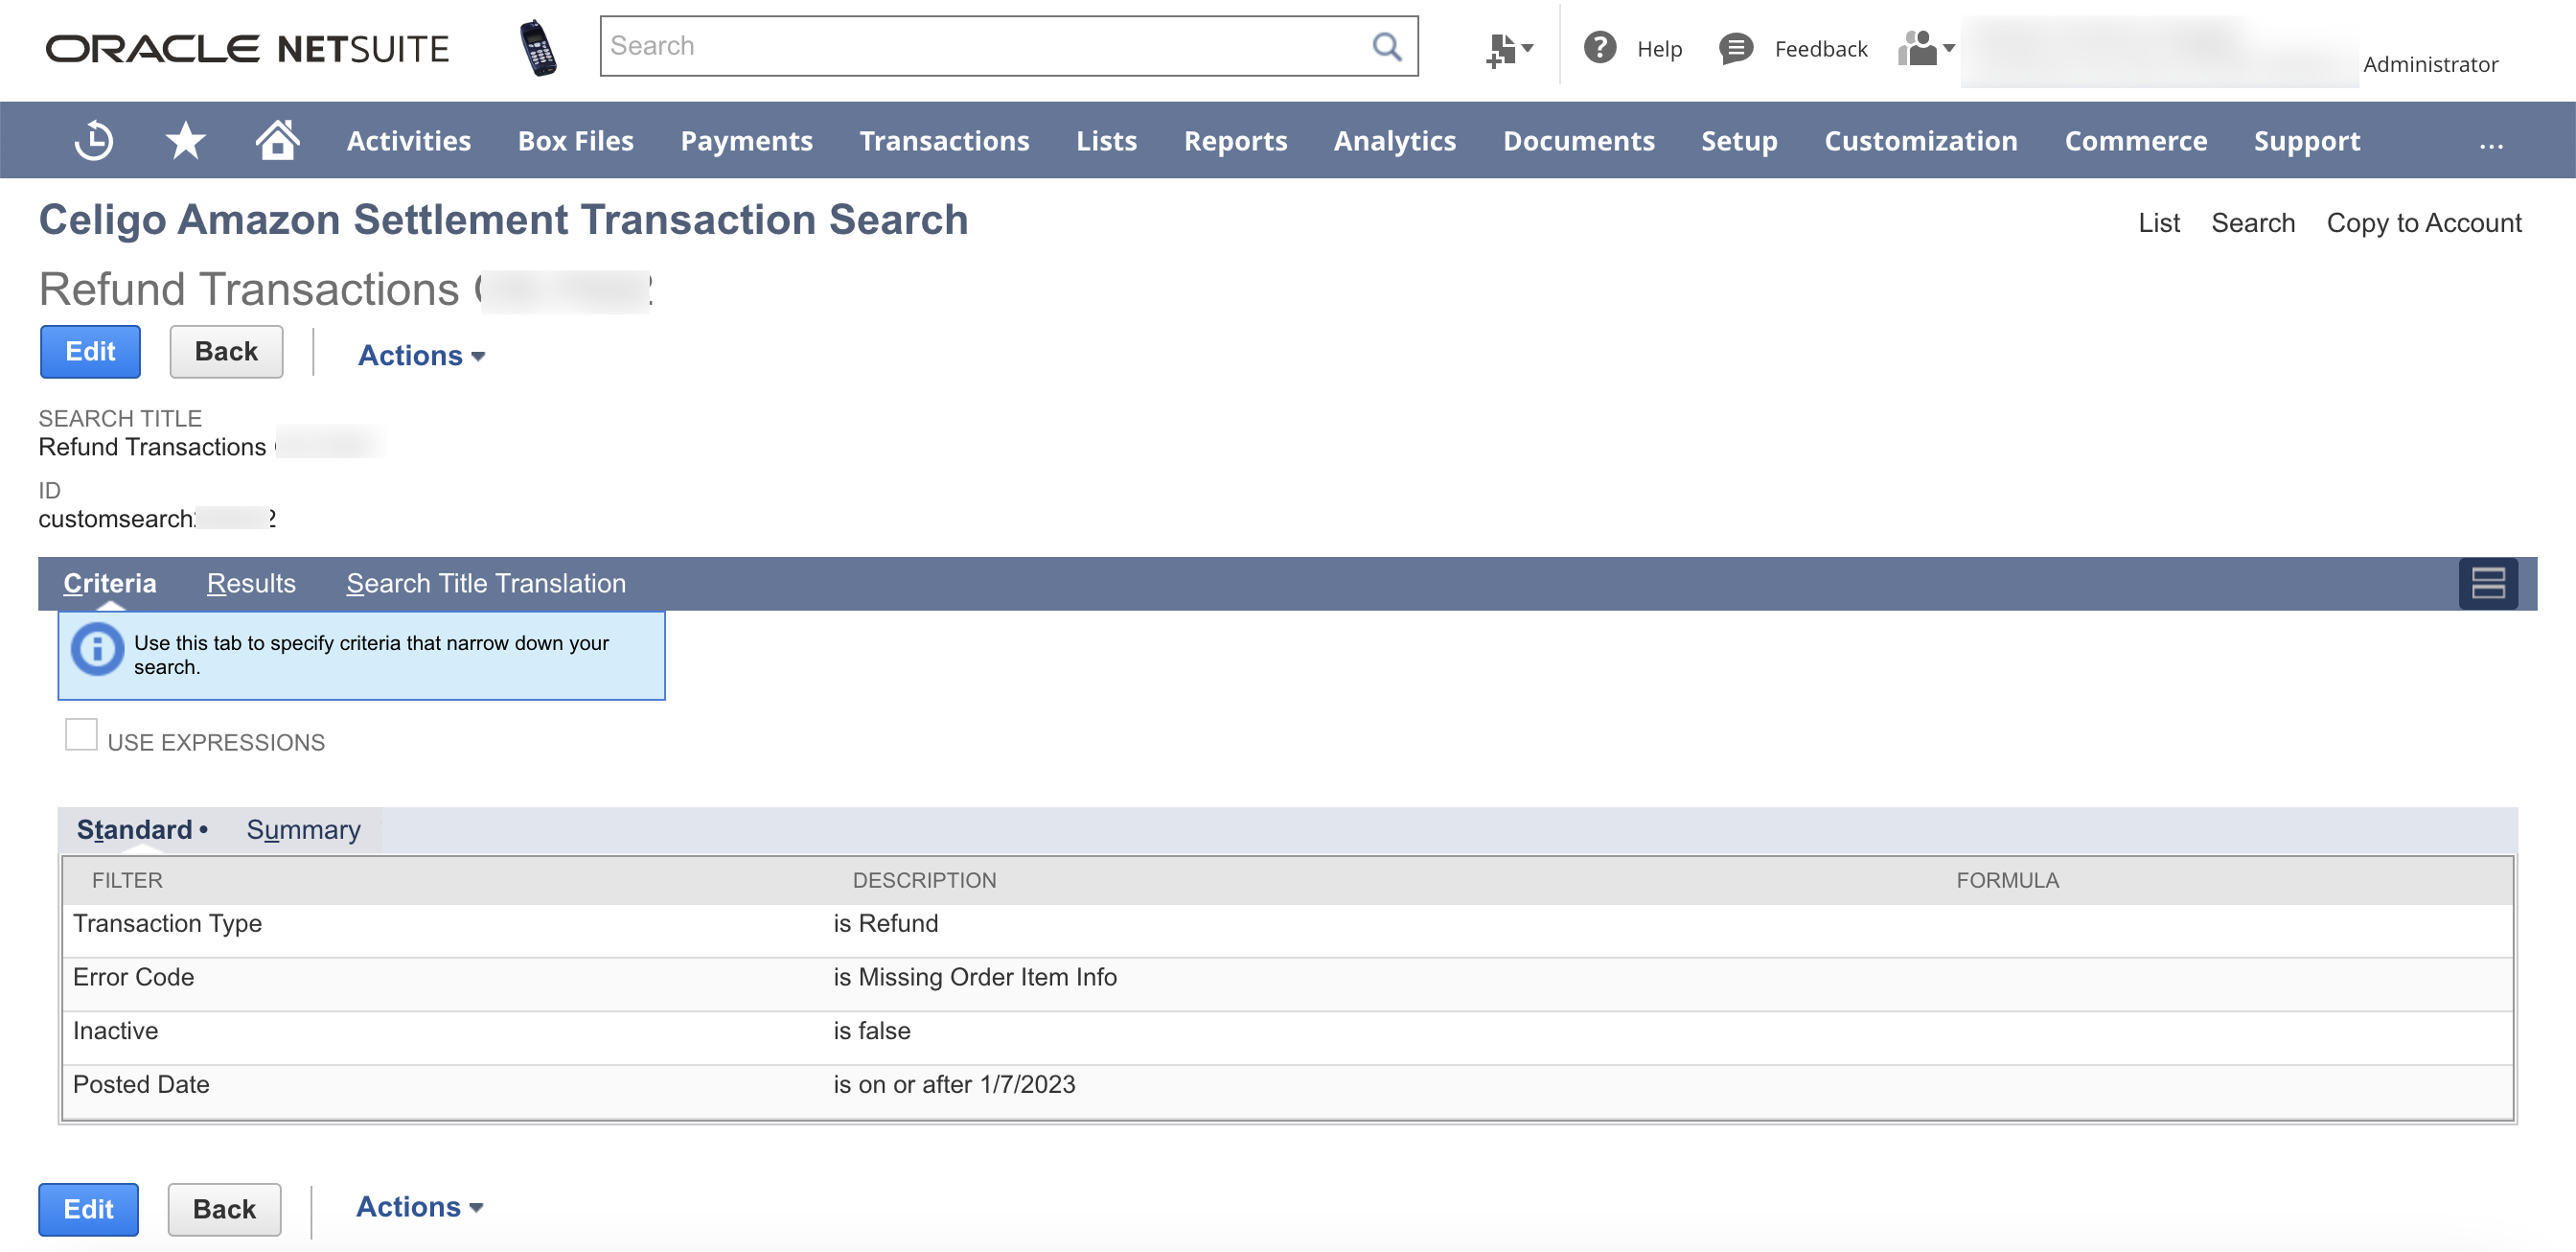Click the info icon in the criteria tip
Screen dimensions: 2576x1252
97,650
